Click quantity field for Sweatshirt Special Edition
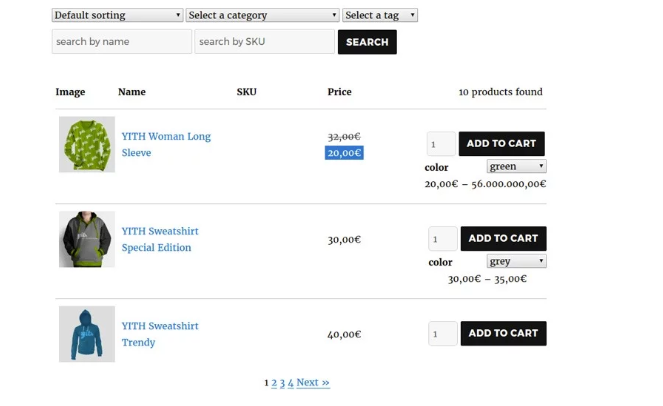 point(443,239)
